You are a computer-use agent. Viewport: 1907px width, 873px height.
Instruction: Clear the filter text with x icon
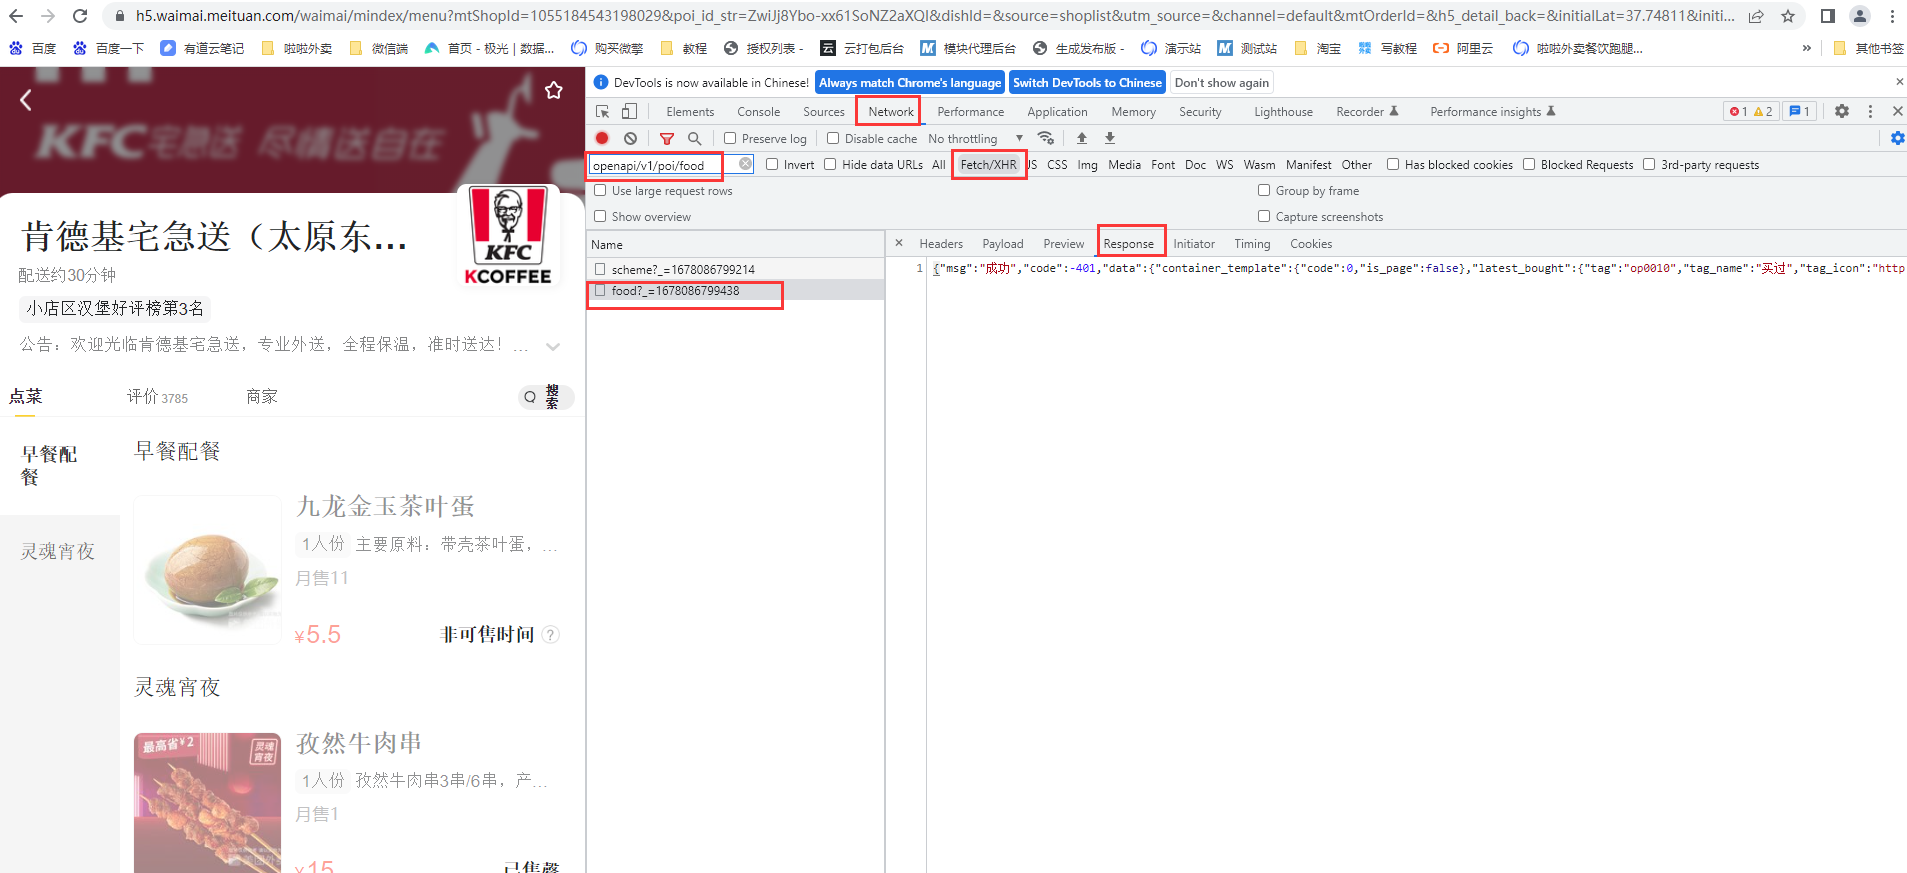point(745,164)
